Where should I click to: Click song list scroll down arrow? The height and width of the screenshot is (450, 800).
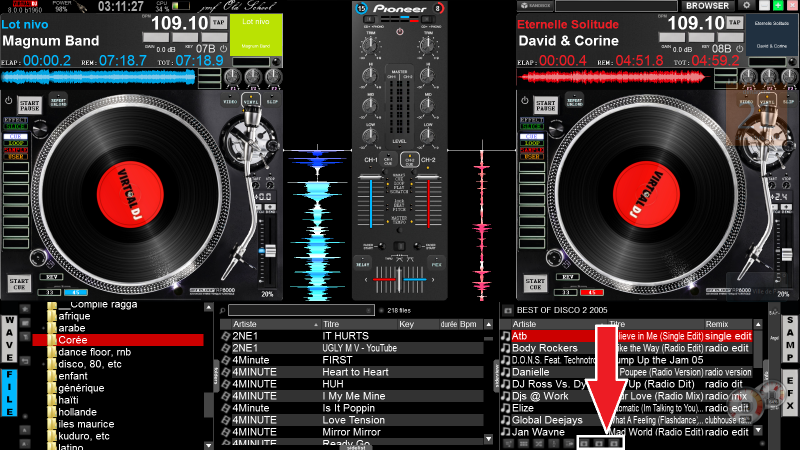(488, 439)
